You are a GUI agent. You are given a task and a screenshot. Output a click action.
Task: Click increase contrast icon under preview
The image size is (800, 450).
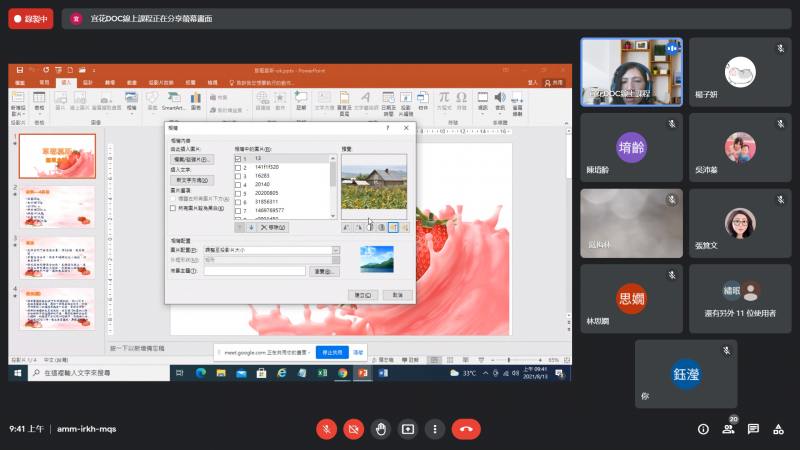tap(370, 228)
